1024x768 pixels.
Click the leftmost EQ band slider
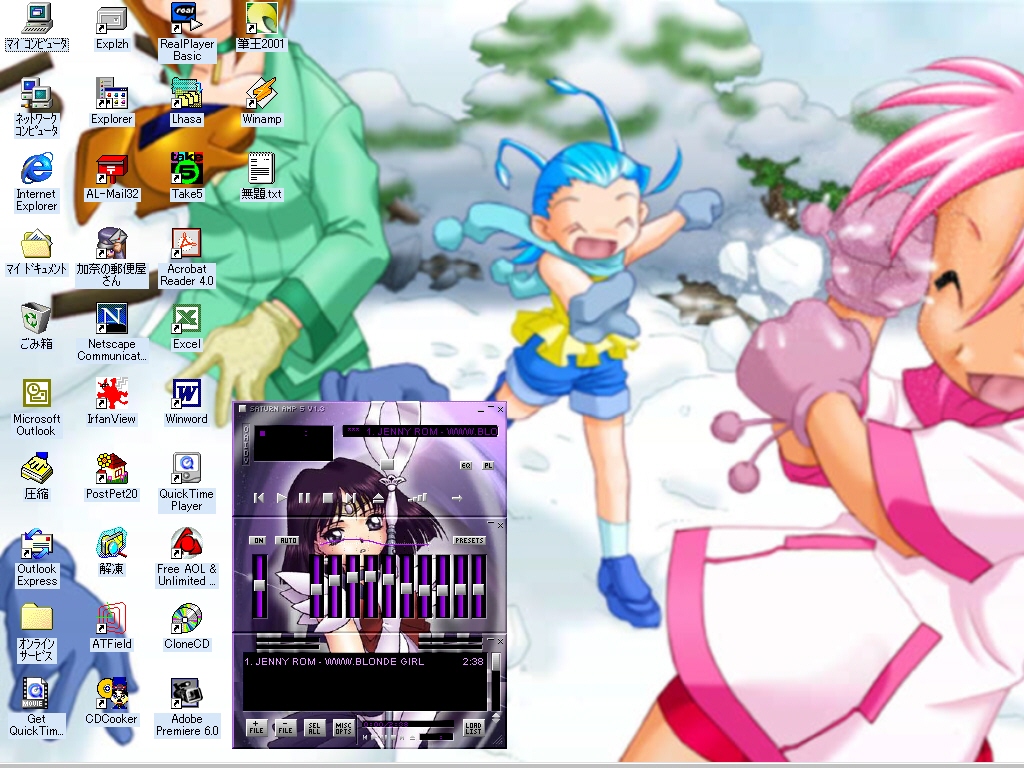click(x=317, y=586)
